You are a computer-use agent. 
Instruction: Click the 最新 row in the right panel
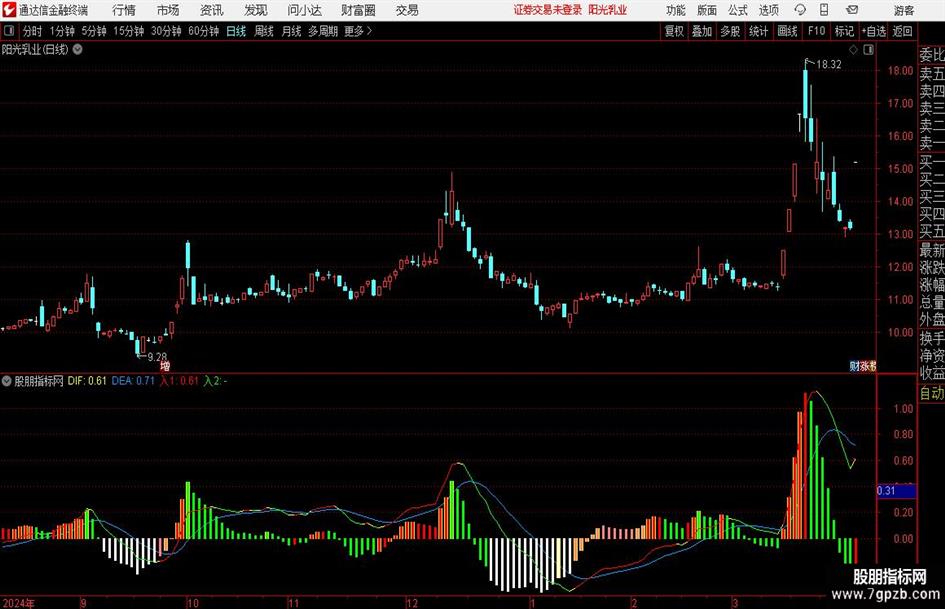pos(932,250)
